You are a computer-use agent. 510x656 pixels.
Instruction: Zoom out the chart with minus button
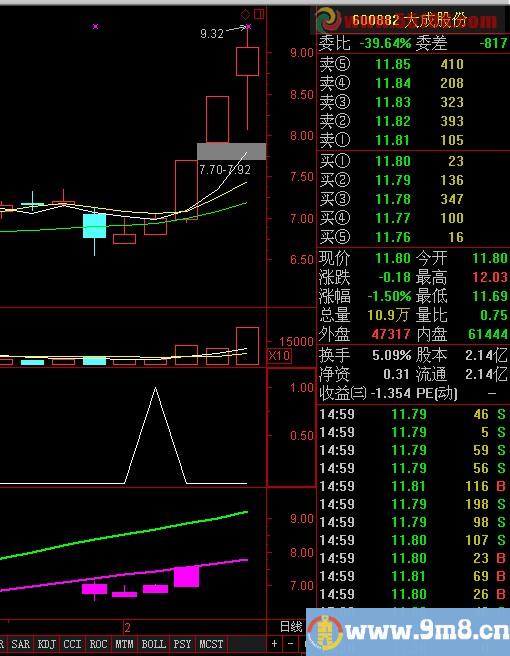291,644
